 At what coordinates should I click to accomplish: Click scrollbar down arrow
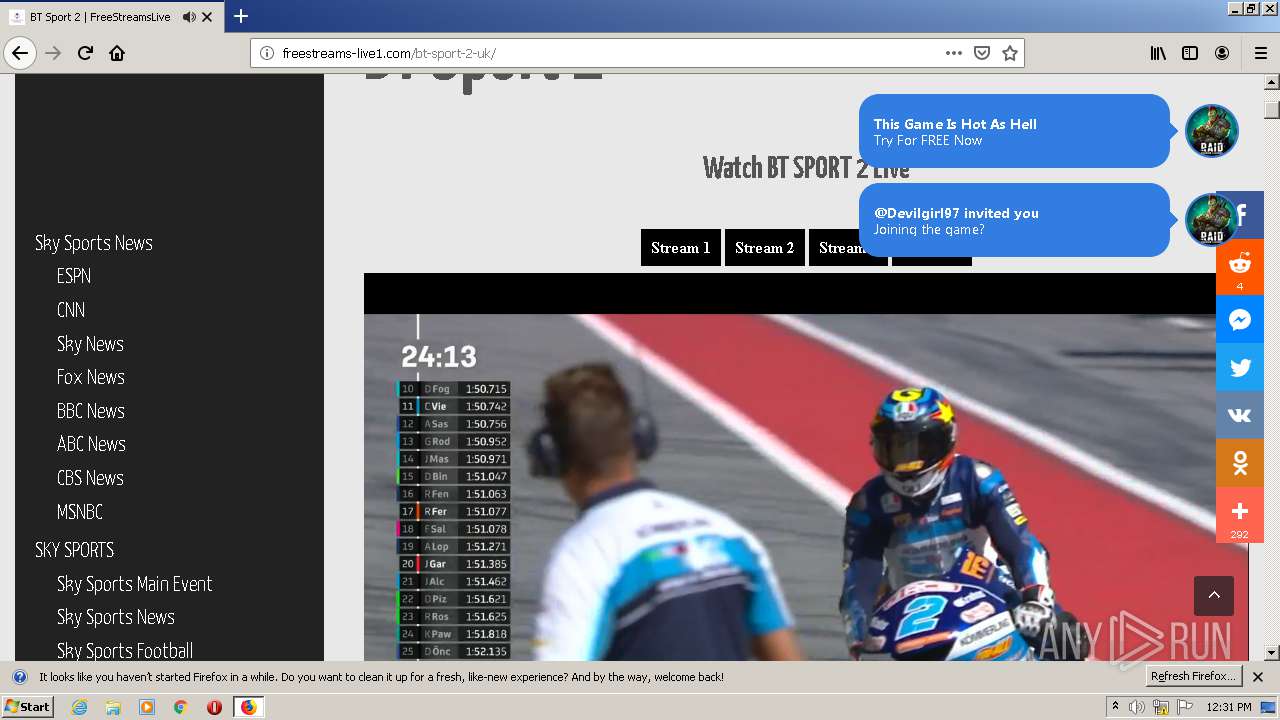click(x=1272, y=653)
